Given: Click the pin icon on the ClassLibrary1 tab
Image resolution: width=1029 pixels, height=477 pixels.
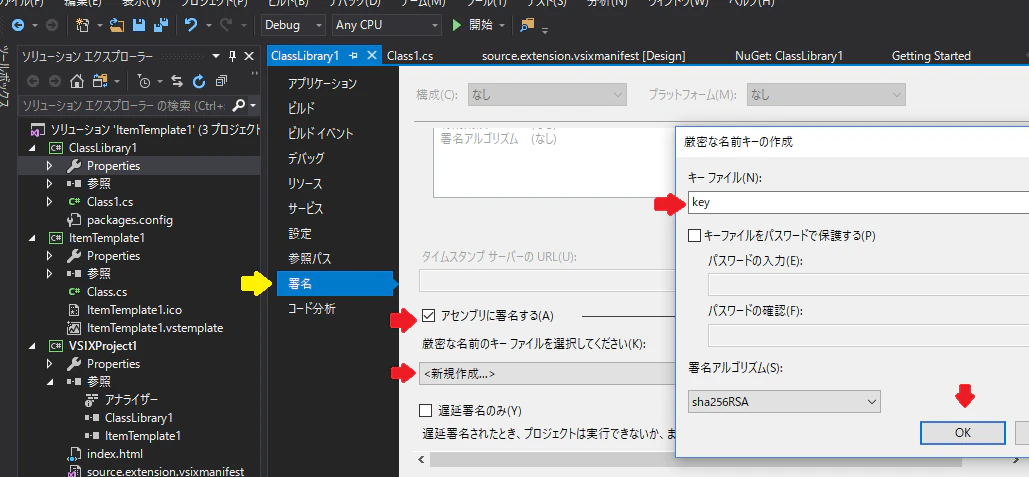Looking at the screenshot, I should tap(354, 56).
